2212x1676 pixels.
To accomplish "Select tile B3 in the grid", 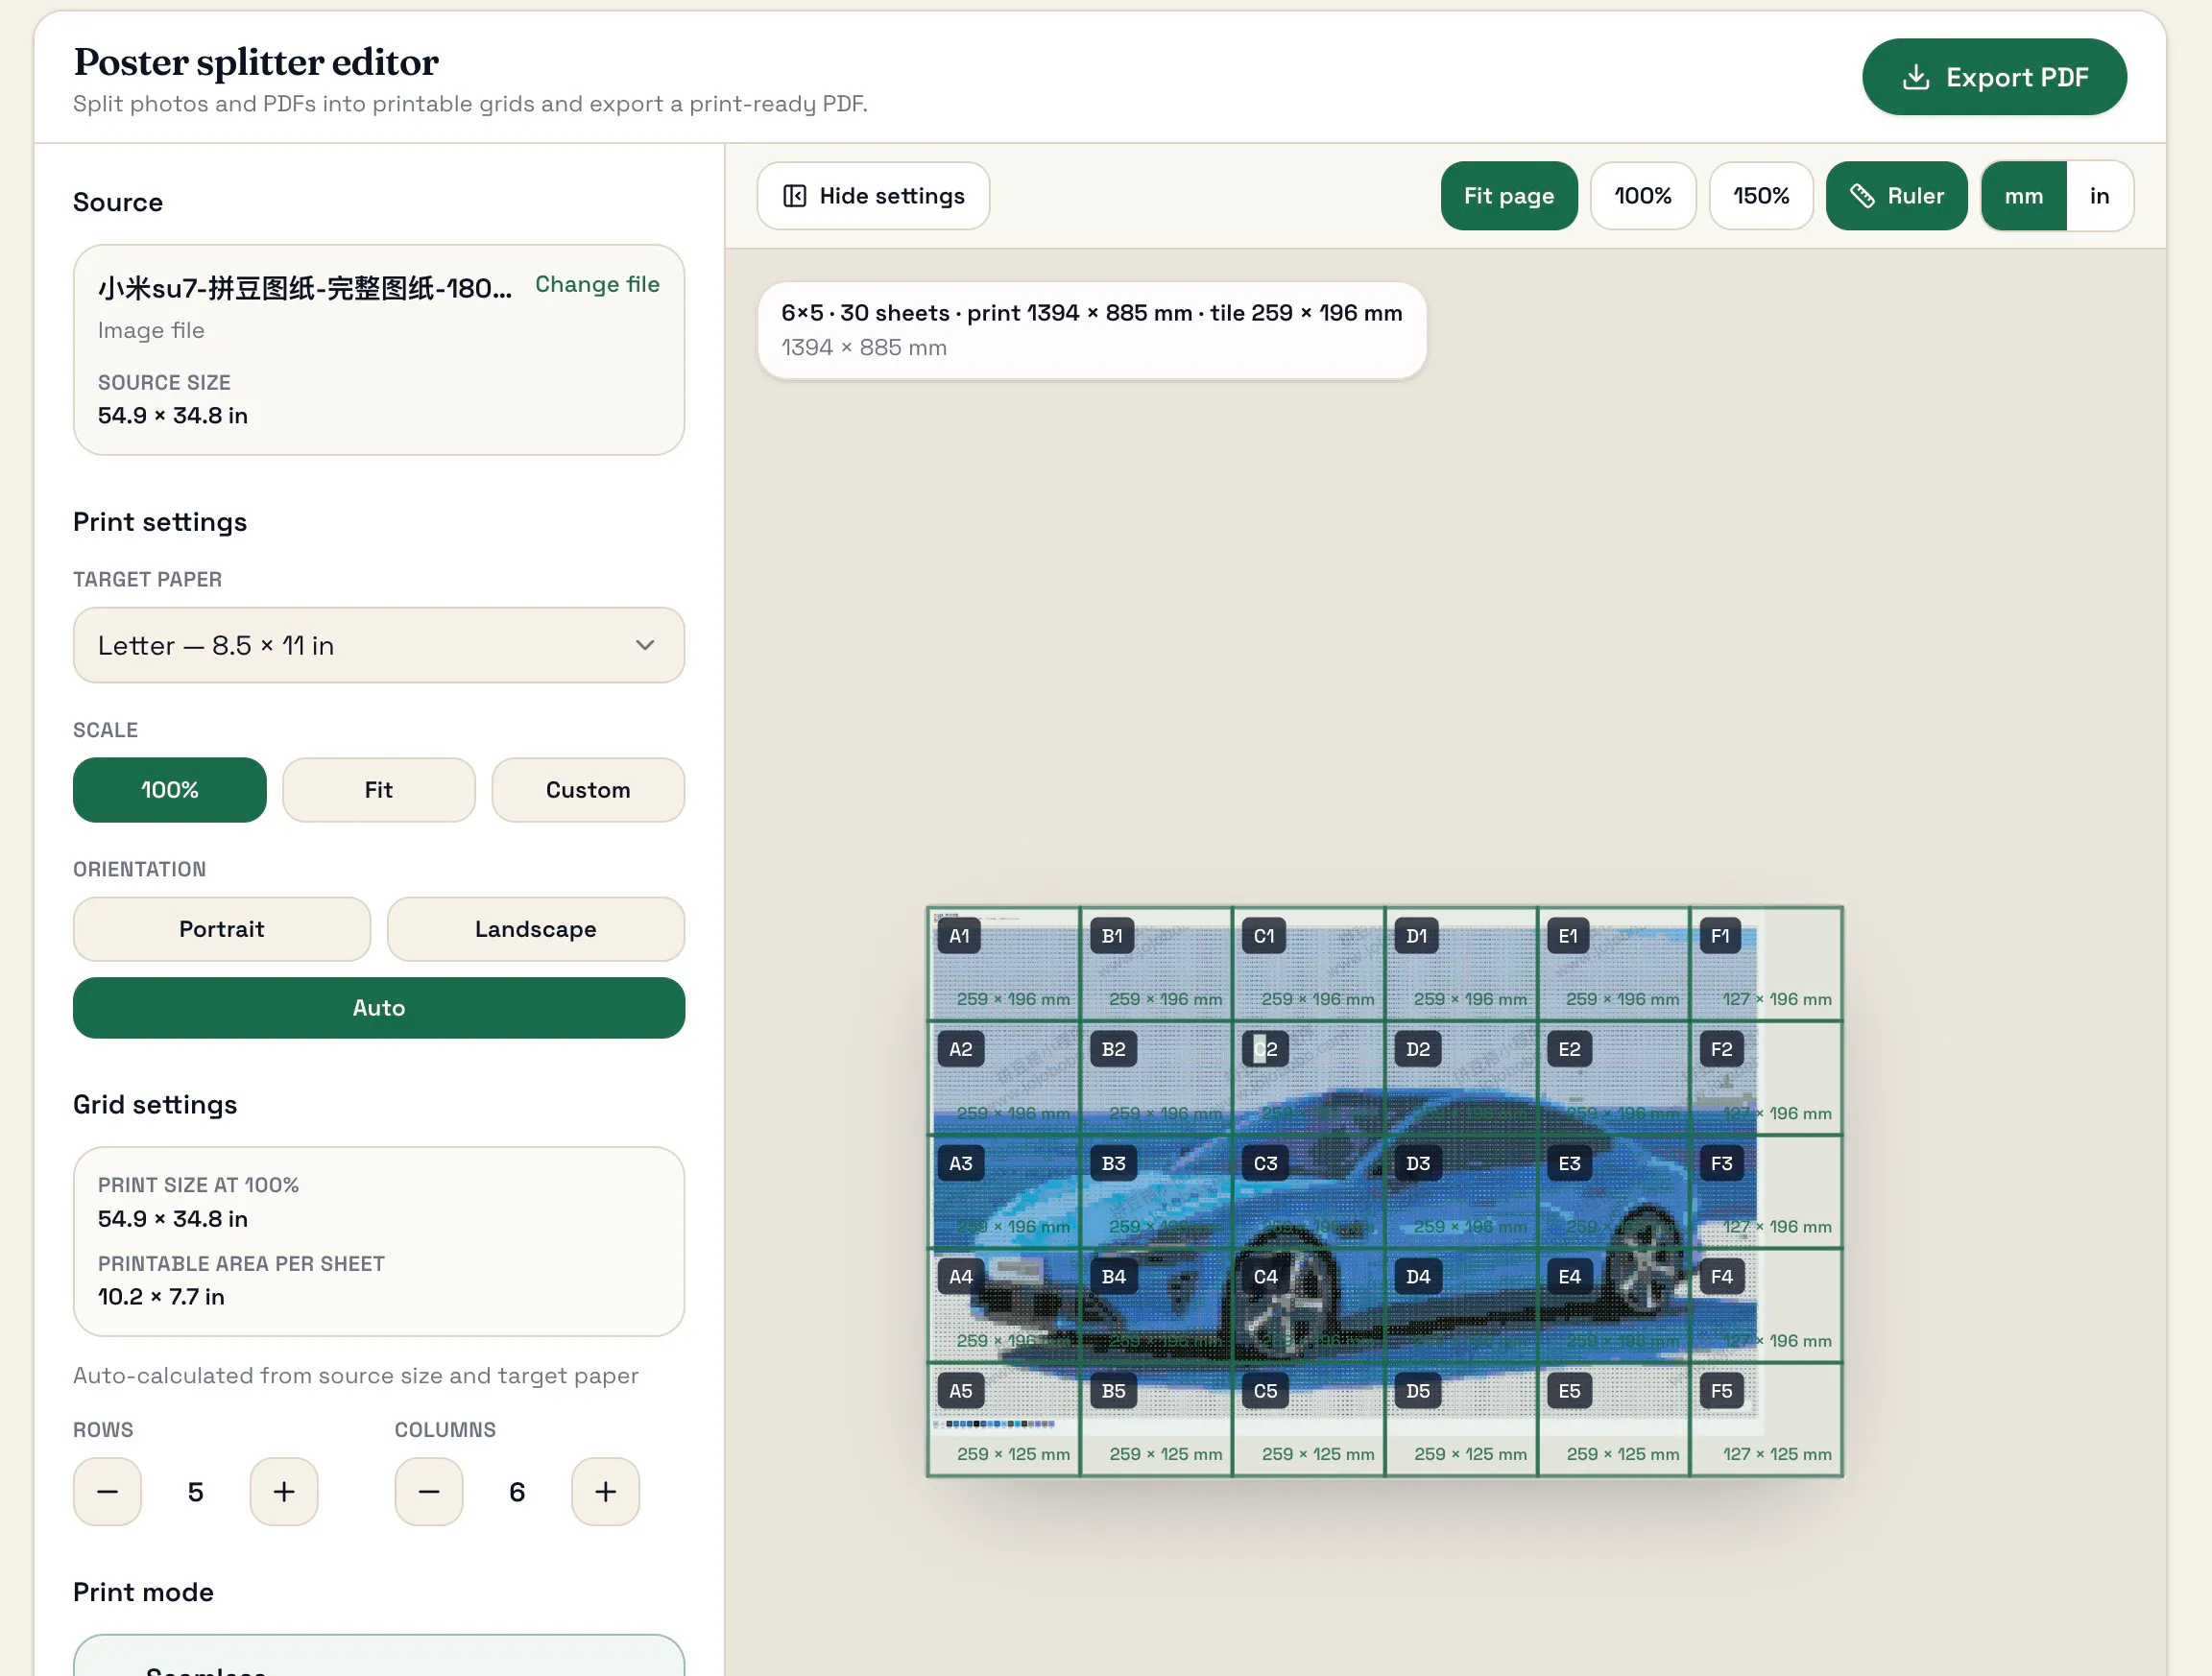I will click(x=1157, y=1192).
